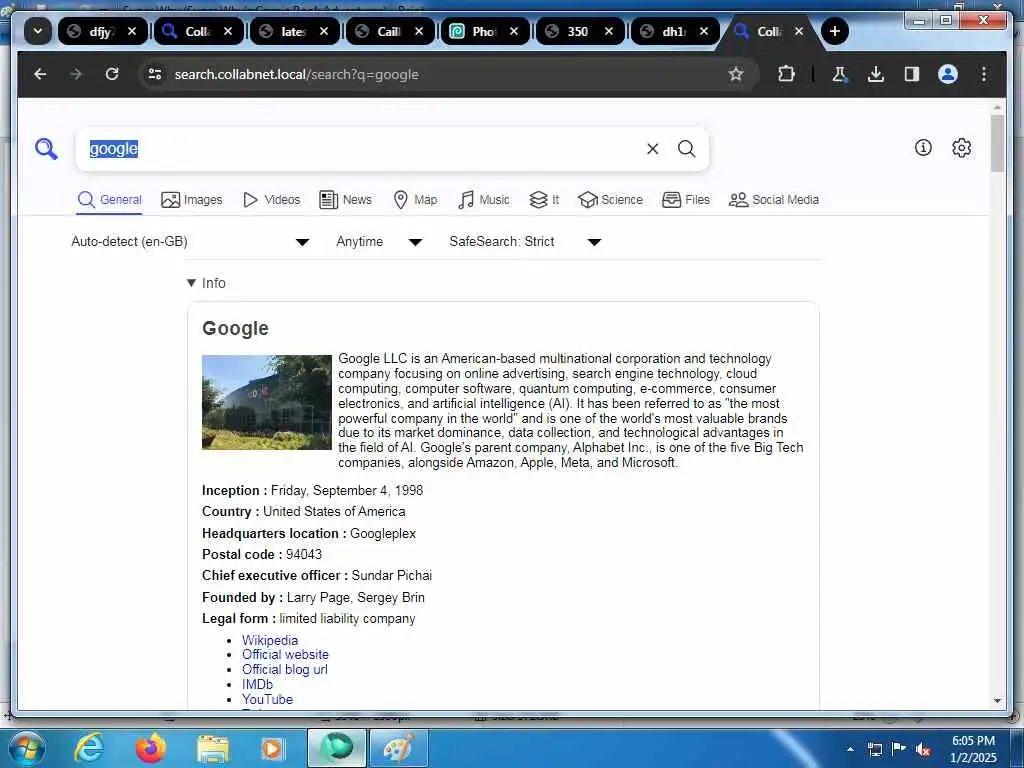This screenshot has height=768, width=1024.
Task: Open the Chrome Labs flask icon
Action: (839, 74)
